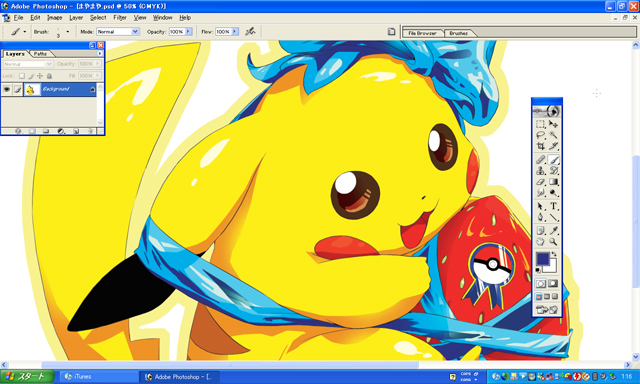
Task: Select the Crop tool
Action: pos(541,146)
